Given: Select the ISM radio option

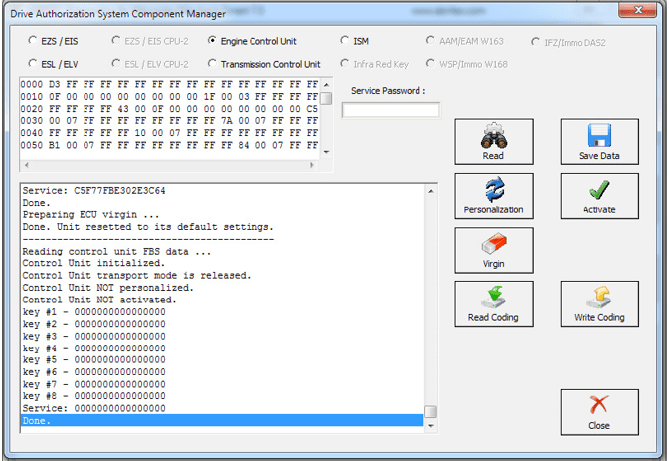Looking at the screenshot, I should [x=346, y=41].
